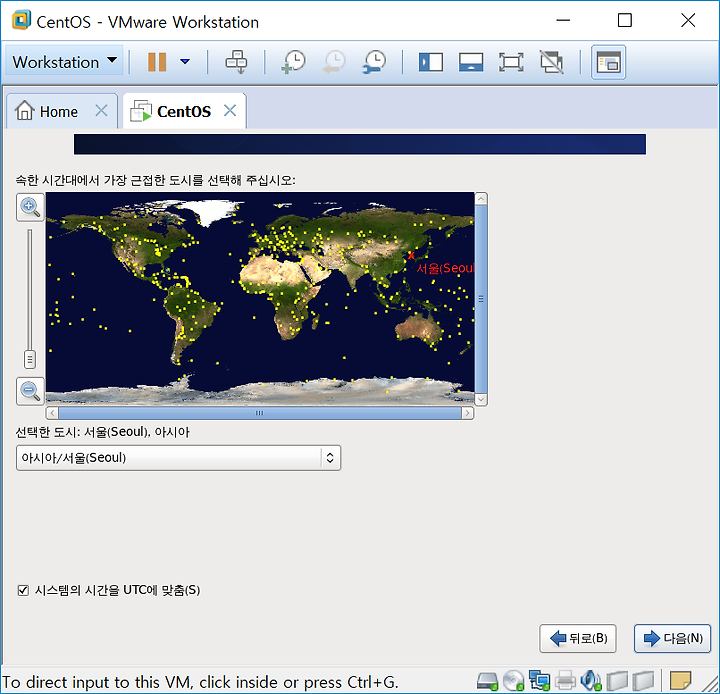
Task: Close the Home tab
Action: tap(101, 111)
